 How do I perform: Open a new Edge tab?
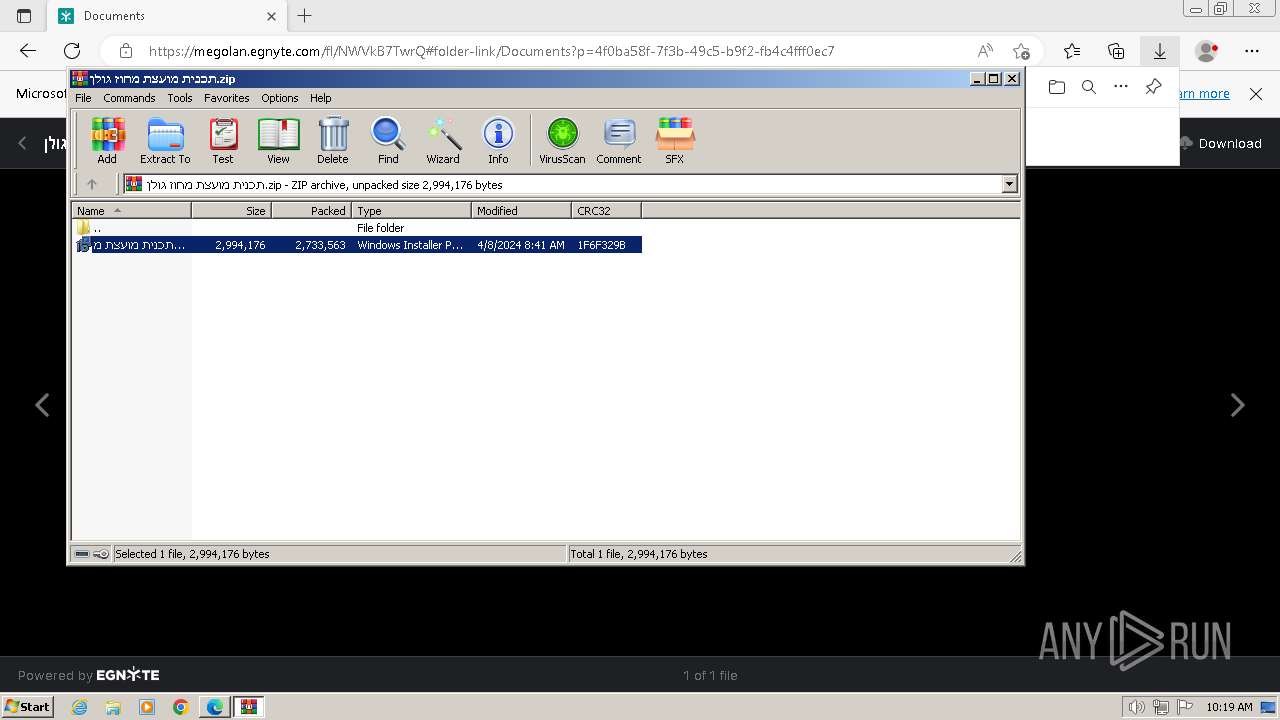coord(305,16)
